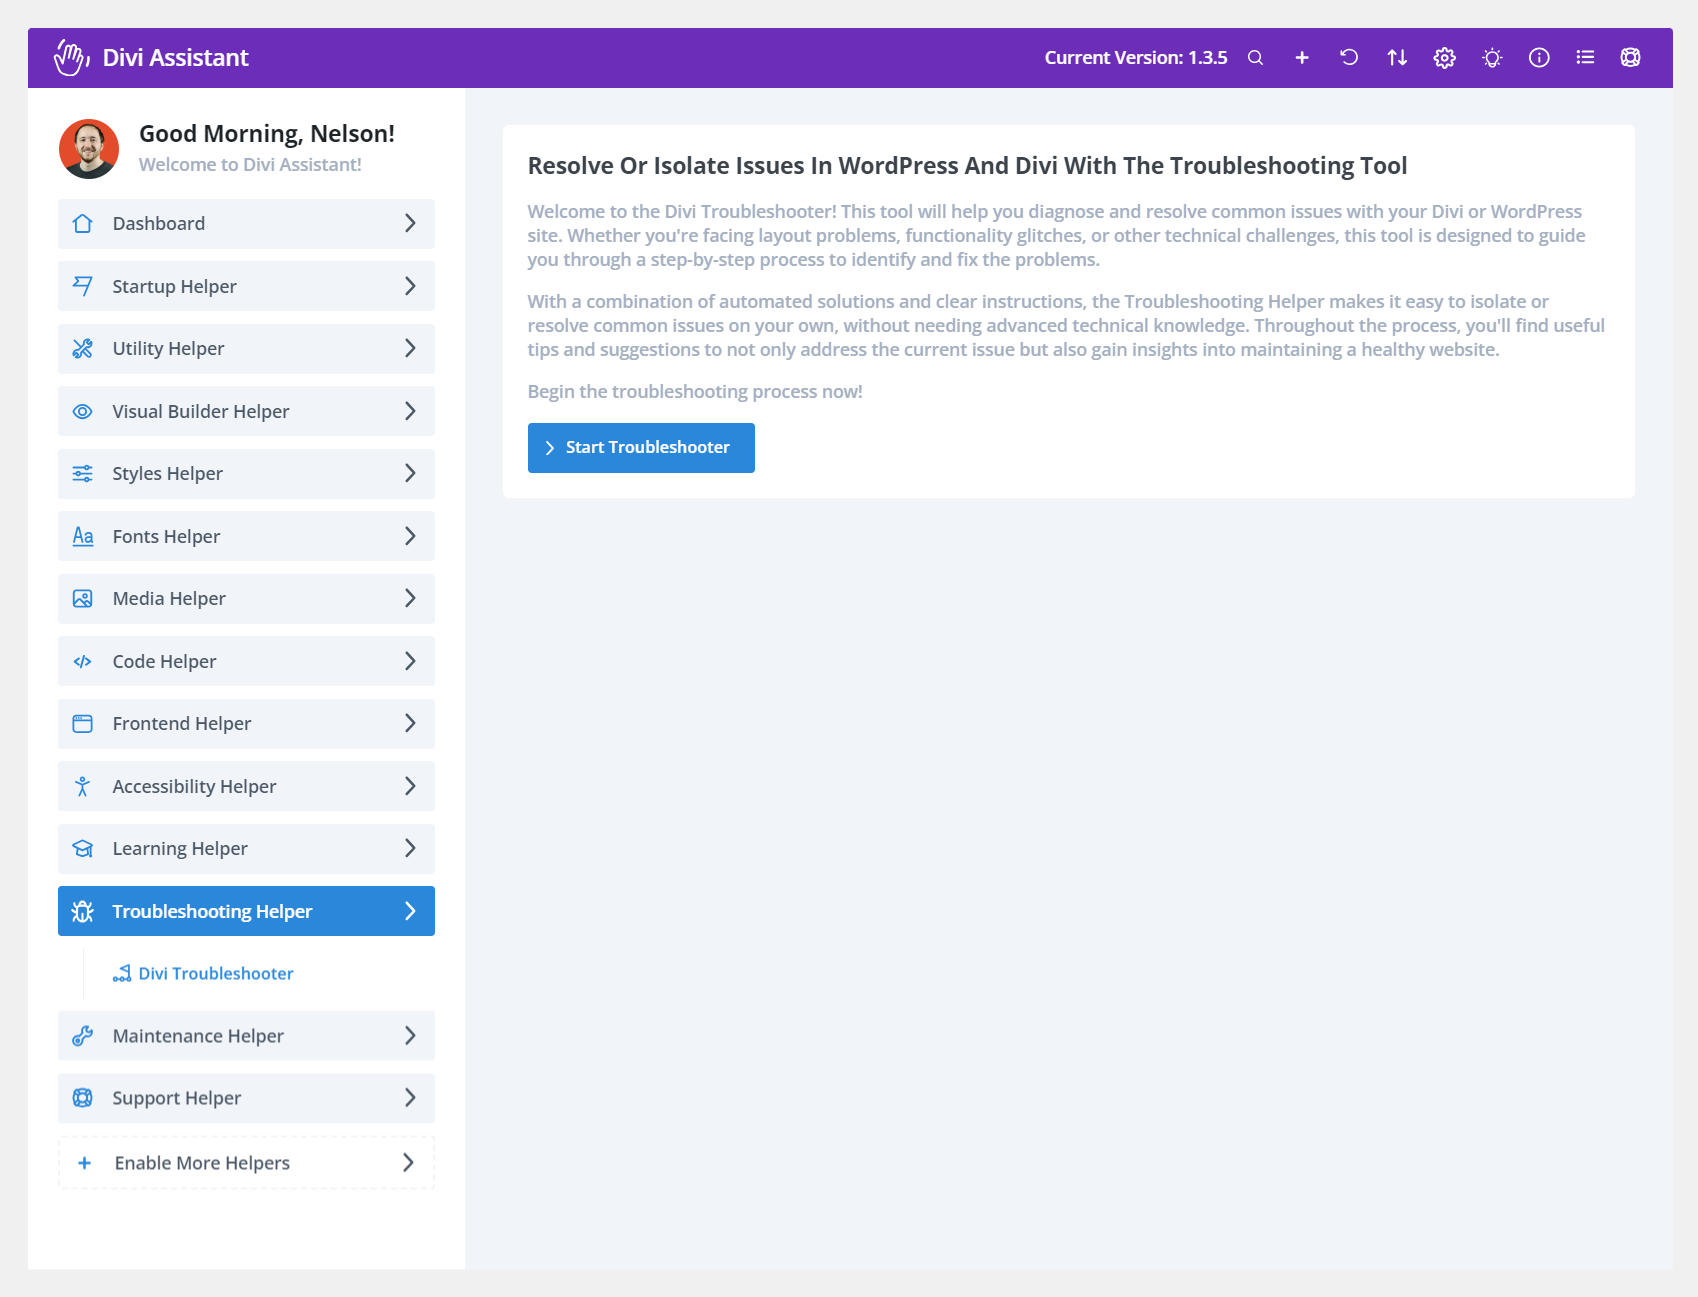Expand Fonts Helper chevron
The width and height of the screenshot is (1698, 1297).
click(x=410, y=536)
